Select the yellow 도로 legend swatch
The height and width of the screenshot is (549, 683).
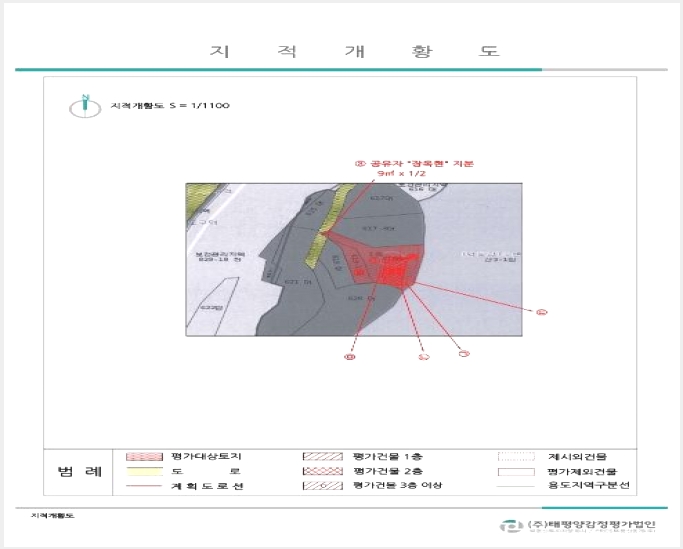point(144,471)
